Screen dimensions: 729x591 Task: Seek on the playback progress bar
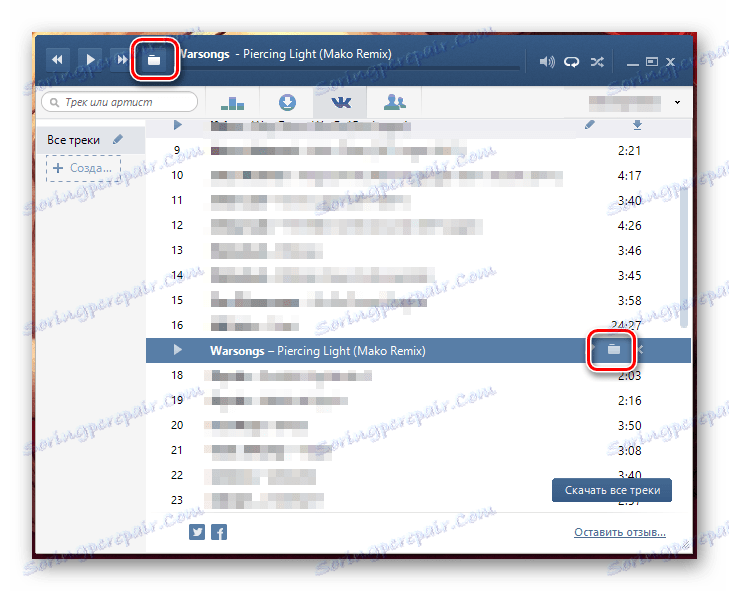tap(349, 68)
